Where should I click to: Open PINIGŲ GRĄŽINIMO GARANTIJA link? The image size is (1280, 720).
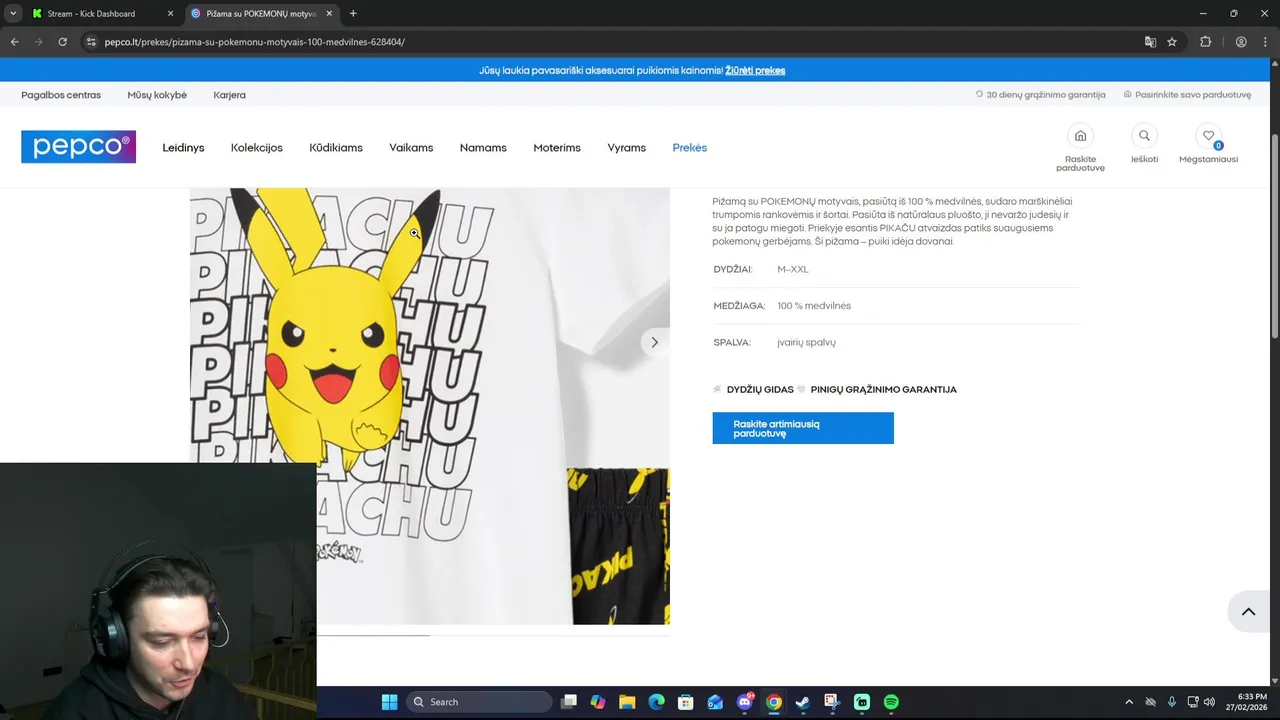point(884,390)
